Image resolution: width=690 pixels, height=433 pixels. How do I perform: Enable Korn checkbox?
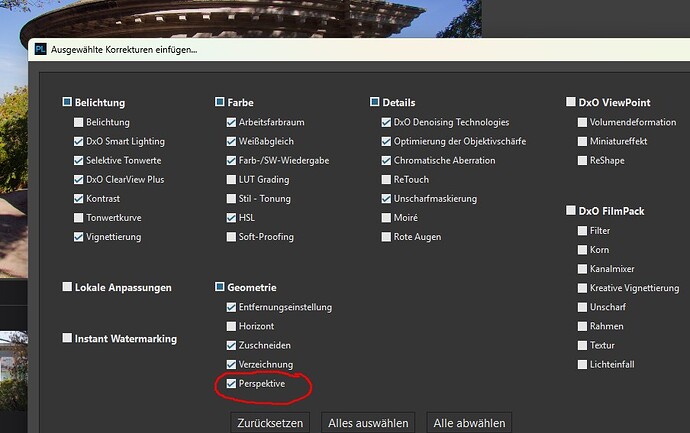point(582,250)
